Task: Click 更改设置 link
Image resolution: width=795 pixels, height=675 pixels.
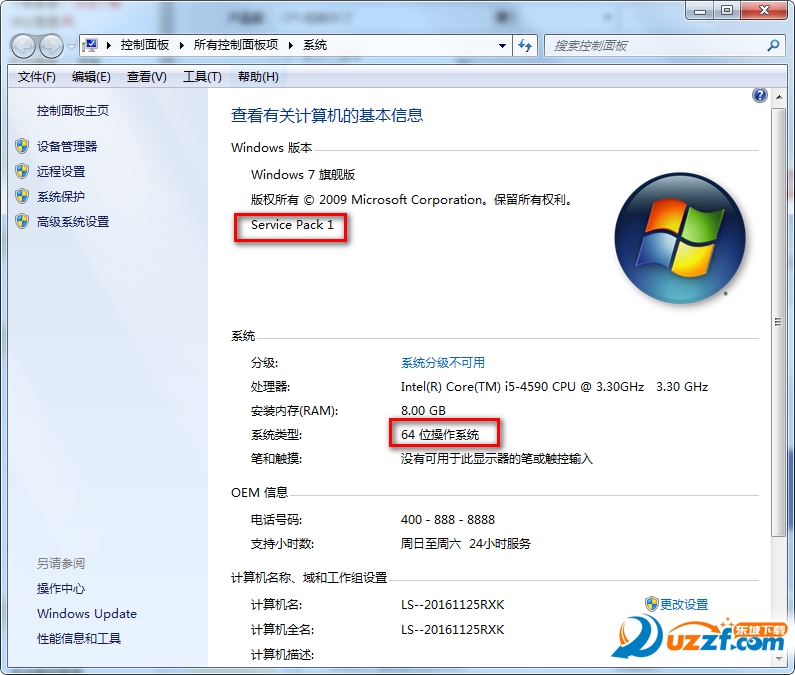Action: 684,605
